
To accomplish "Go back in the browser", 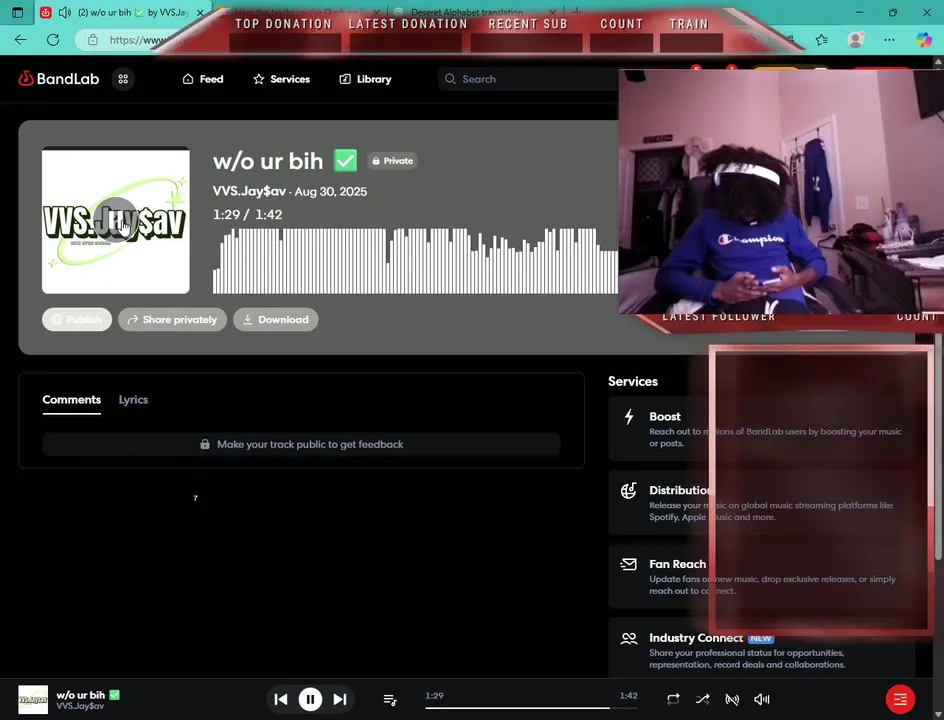I will coord(20,40).
